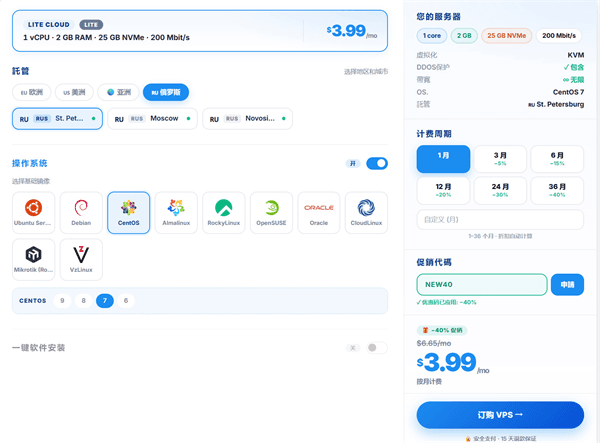The height and width of the screenshot is (443, 600).
Task: Pick the Almalinux OS icon
Action: point(176,212)
